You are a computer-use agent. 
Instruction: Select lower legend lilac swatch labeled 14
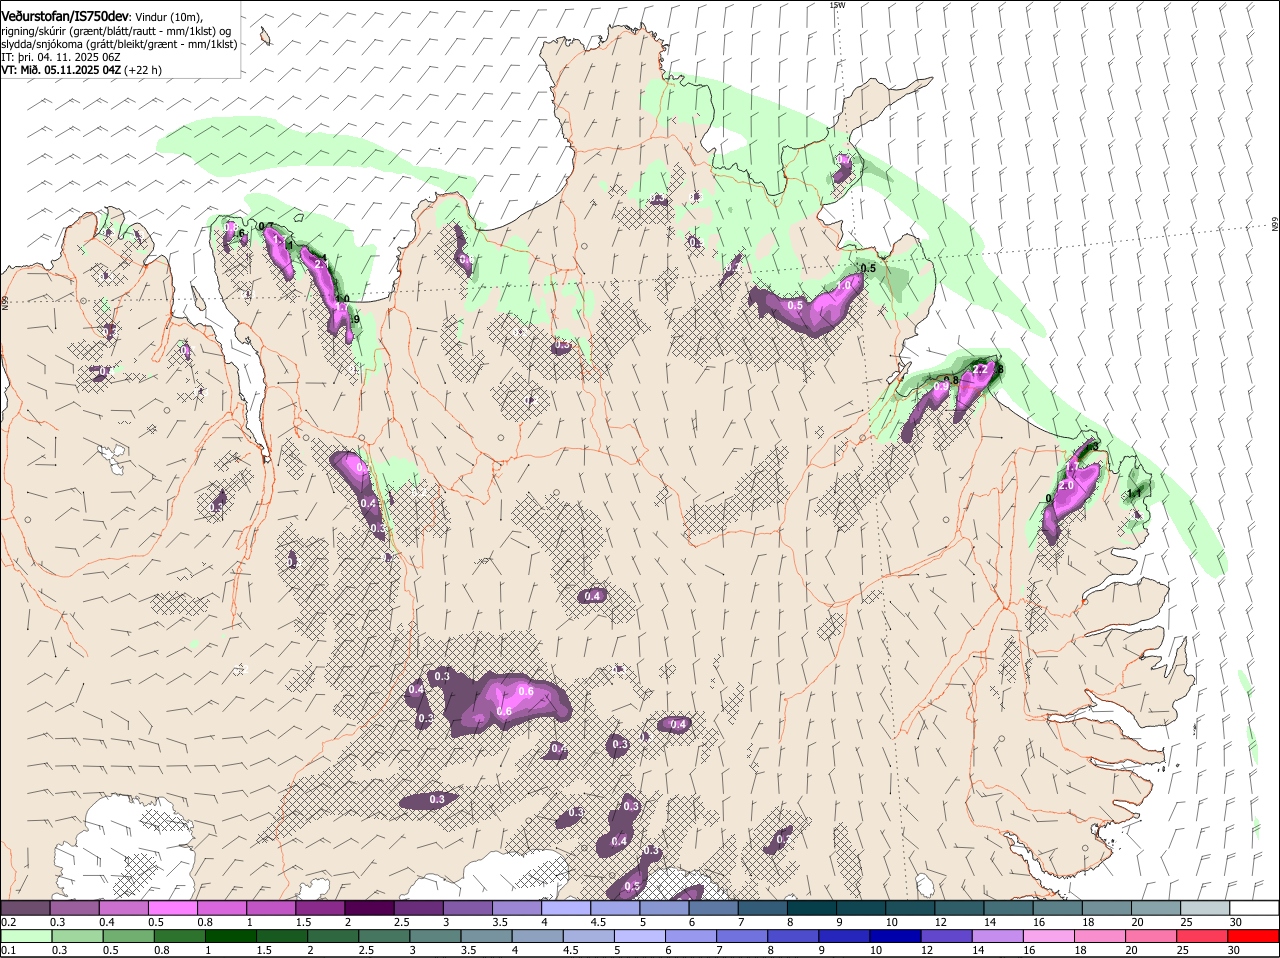(998, 936)
